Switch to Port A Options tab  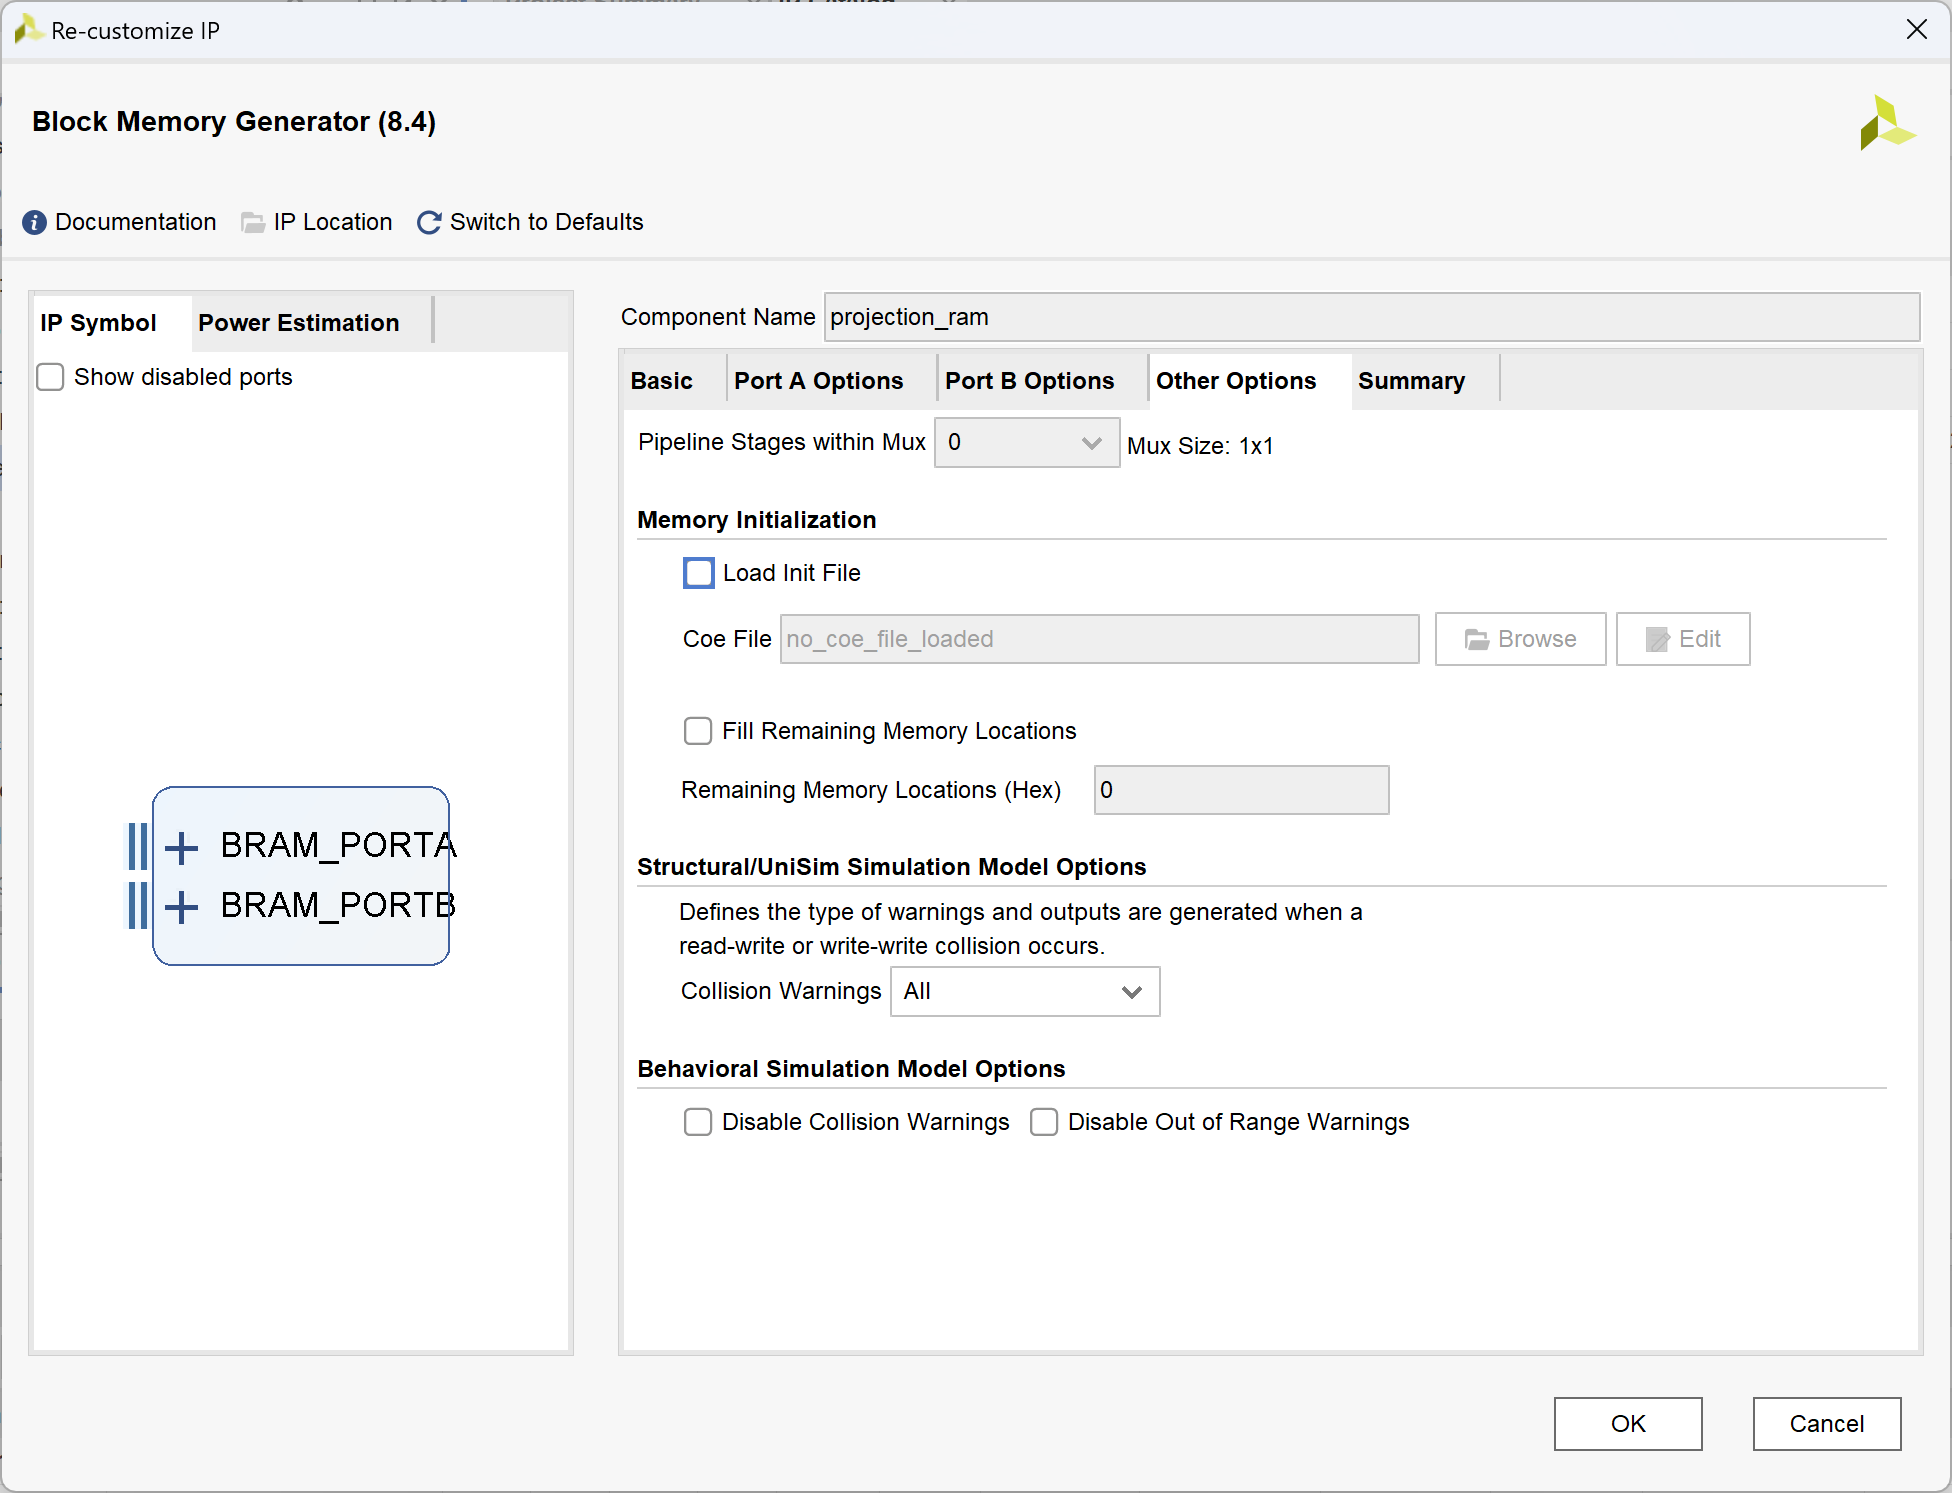[x=818, y=381]
